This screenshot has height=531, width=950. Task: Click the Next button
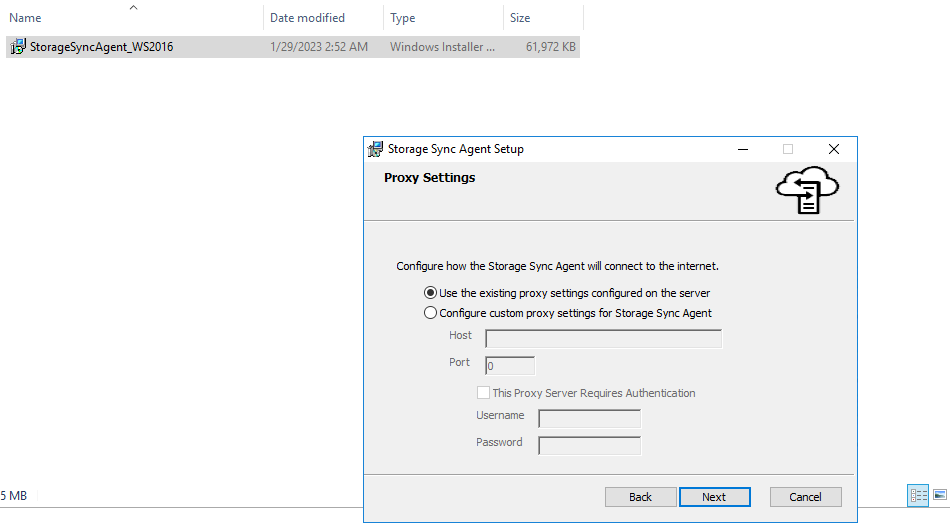coord(714,497)
